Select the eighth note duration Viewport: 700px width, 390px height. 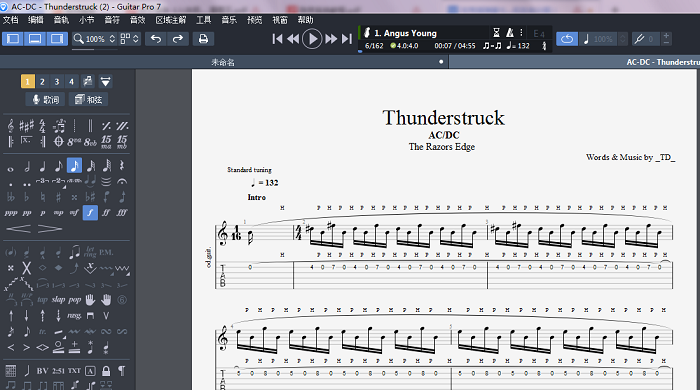click(58, 166)
